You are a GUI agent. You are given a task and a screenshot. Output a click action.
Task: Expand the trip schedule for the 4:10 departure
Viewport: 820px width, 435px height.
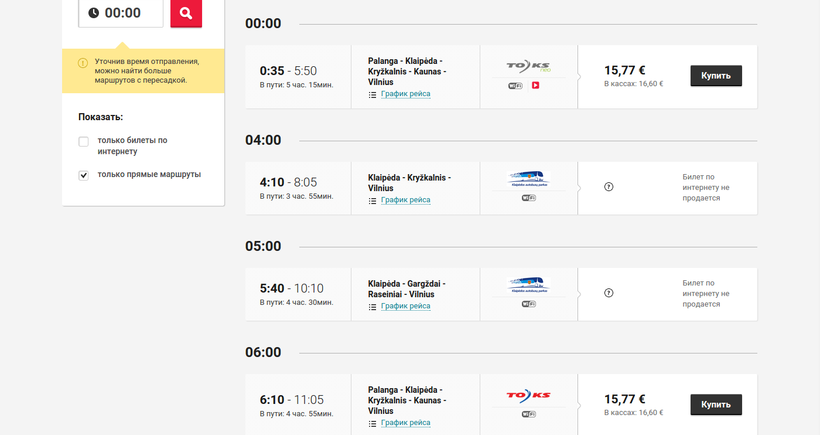click(x=405, y=200)
